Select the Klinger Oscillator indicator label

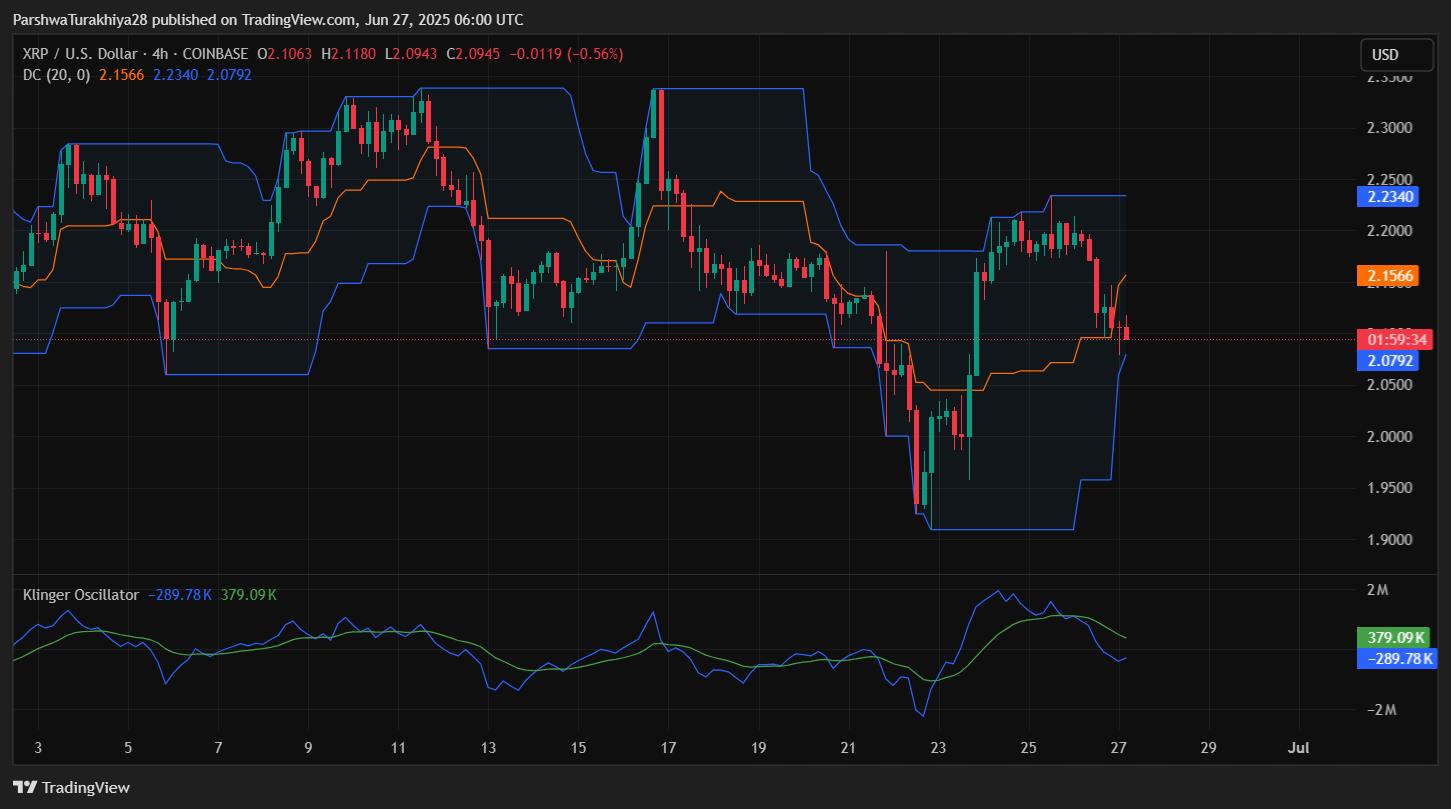[80, 595]
